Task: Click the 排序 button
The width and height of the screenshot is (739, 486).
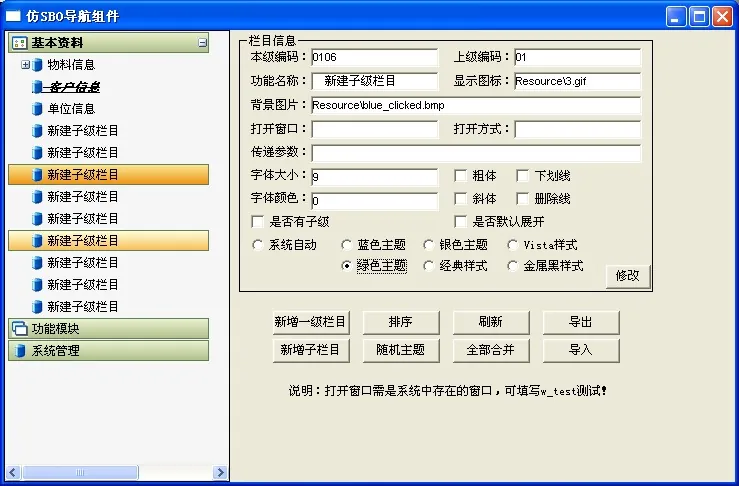Action: coord(401,322)
